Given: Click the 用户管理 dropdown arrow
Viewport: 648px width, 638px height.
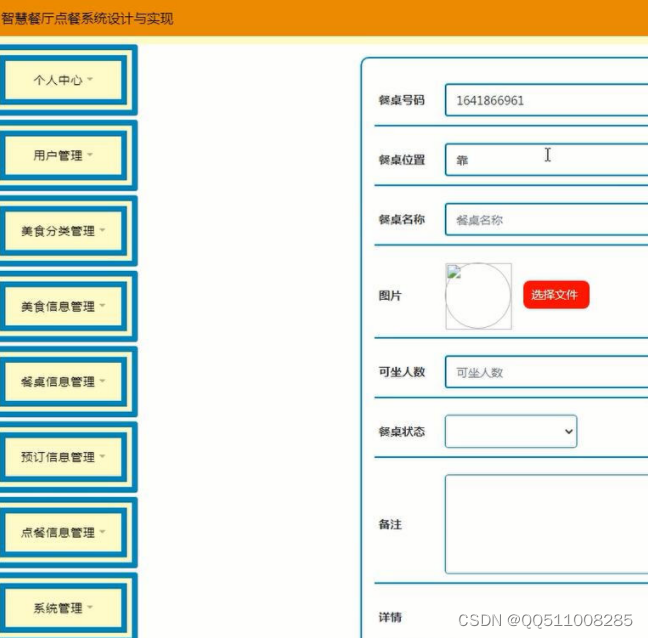Looking at the screenshot, I should pos(90,155).
